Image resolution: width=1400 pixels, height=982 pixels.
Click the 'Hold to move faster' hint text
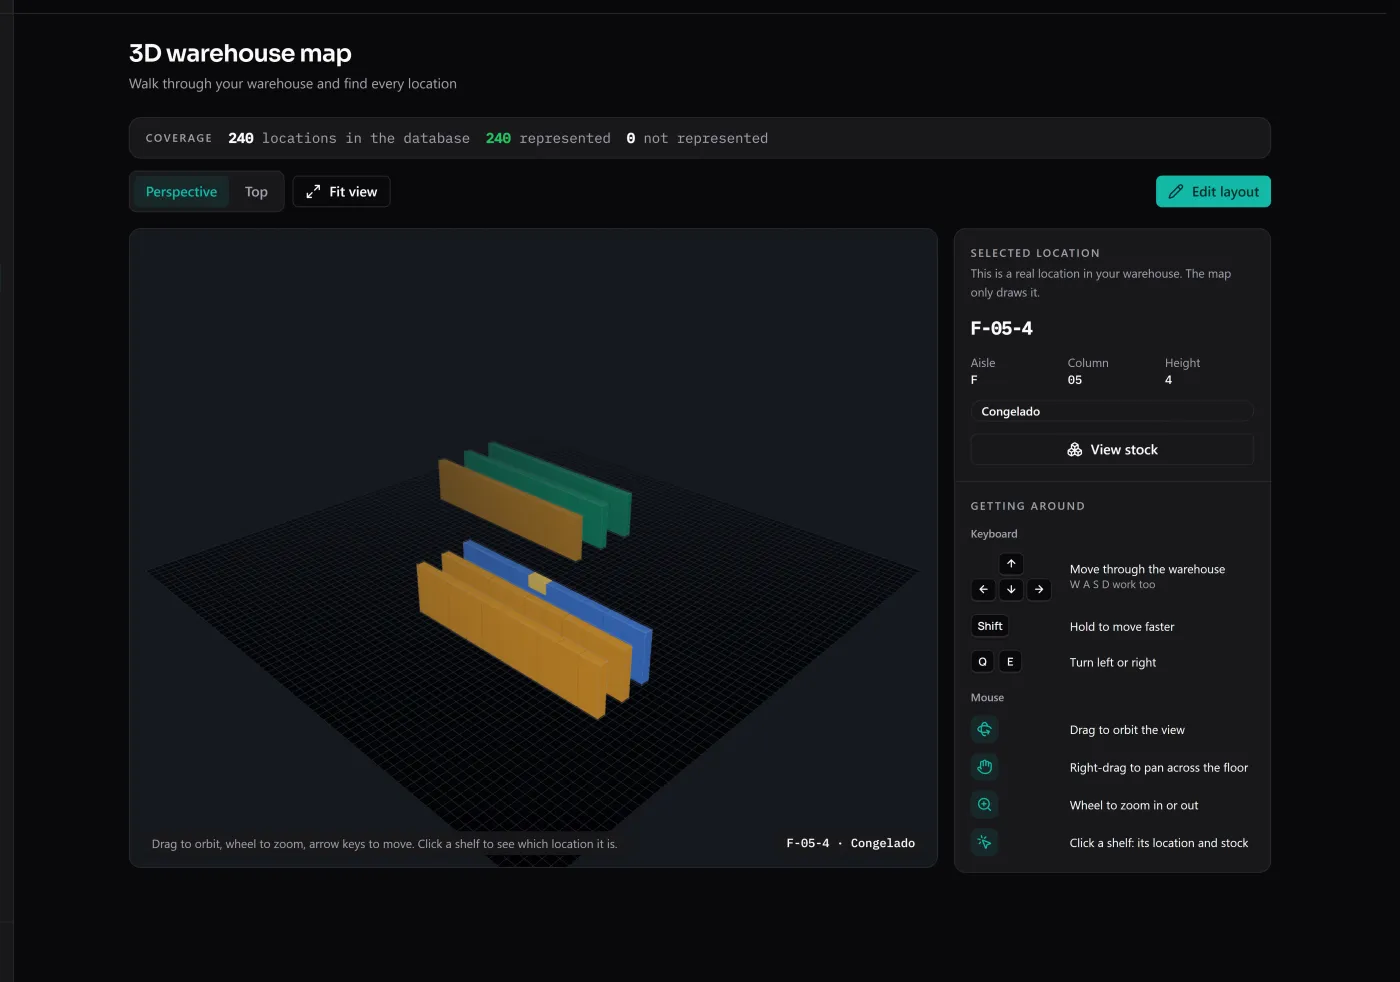tap(1122, 627)
